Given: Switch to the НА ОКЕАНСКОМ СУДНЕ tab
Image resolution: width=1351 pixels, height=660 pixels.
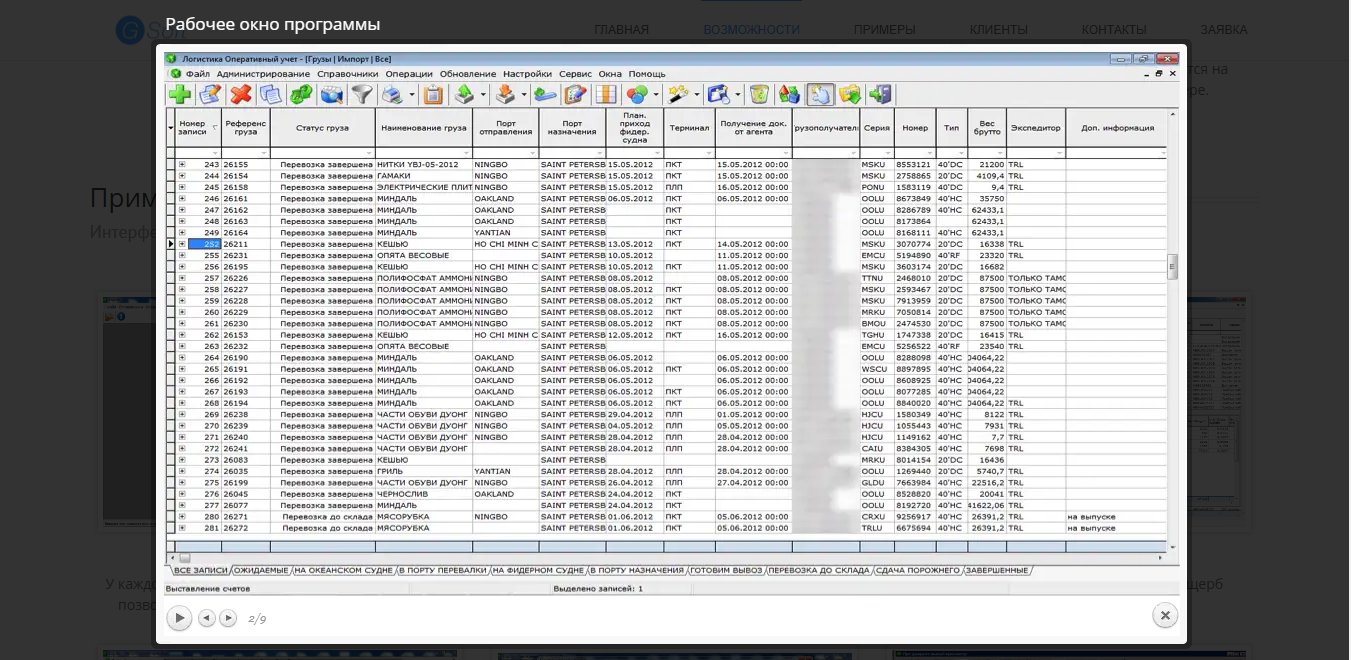Looking at the screenshot, I should [x=343, y=570].
